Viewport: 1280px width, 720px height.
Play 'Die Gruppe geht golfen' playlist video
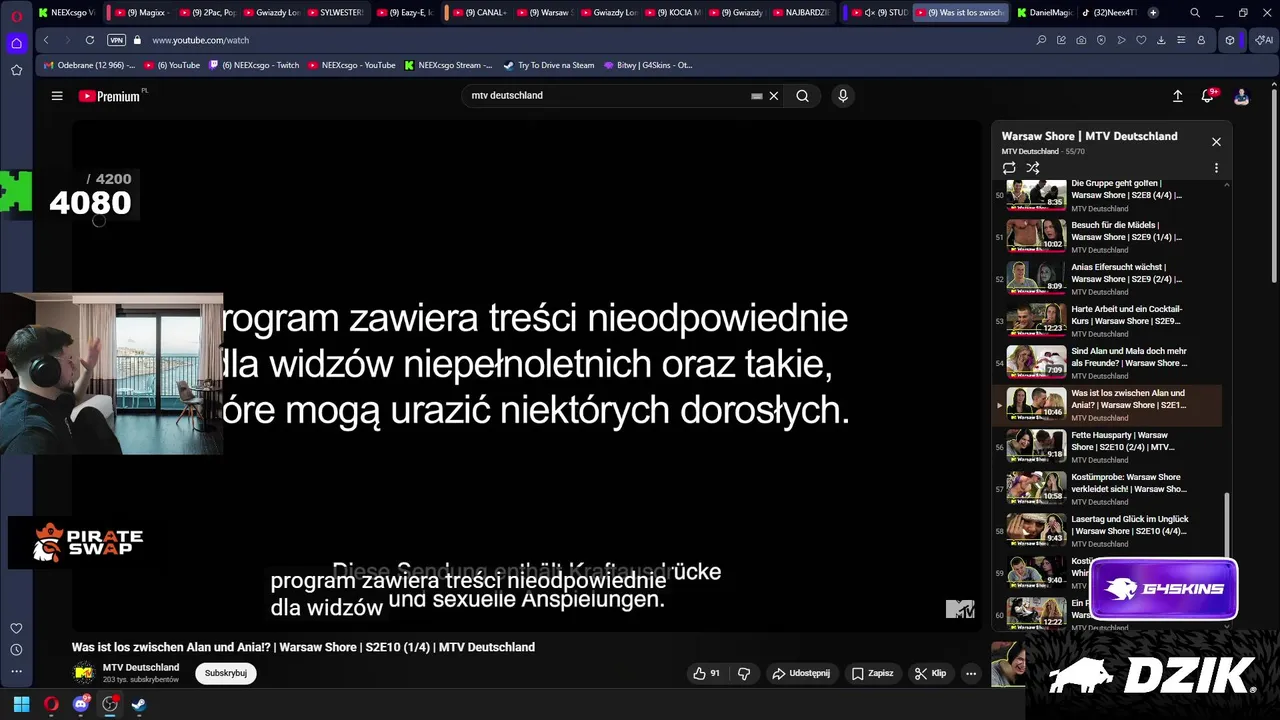pyautogui.click(x=1108, y=195)
